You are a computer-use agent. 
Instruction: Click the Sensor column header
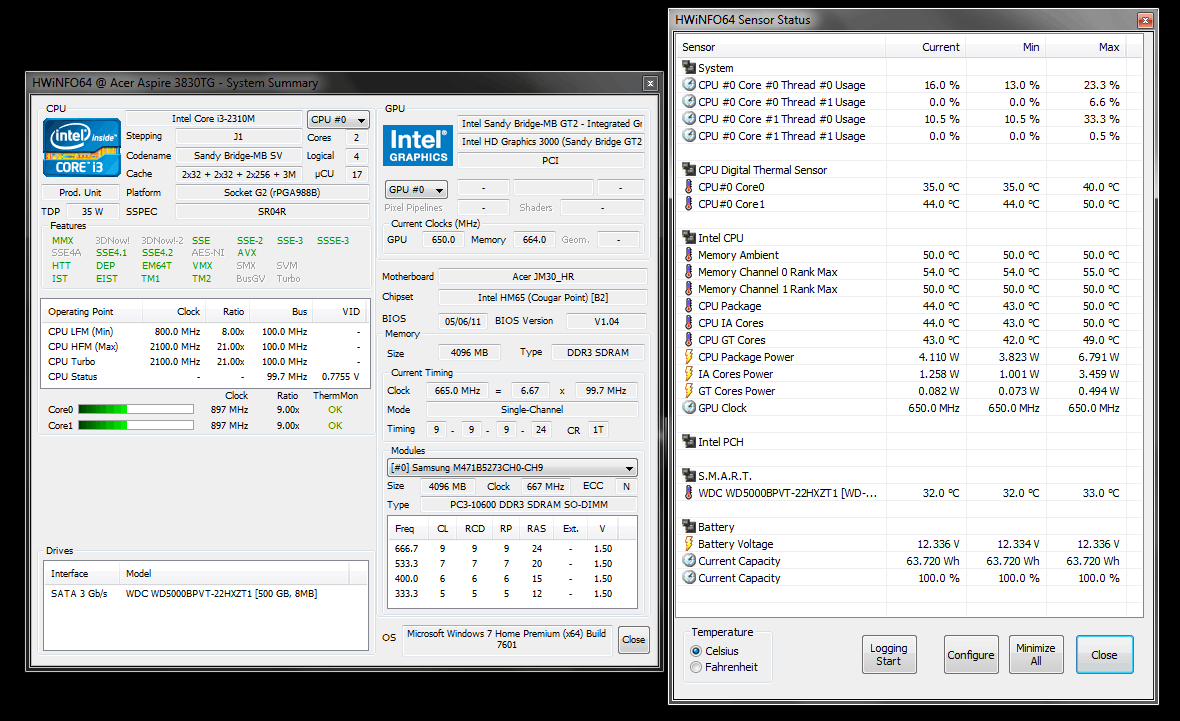[781, 47]
